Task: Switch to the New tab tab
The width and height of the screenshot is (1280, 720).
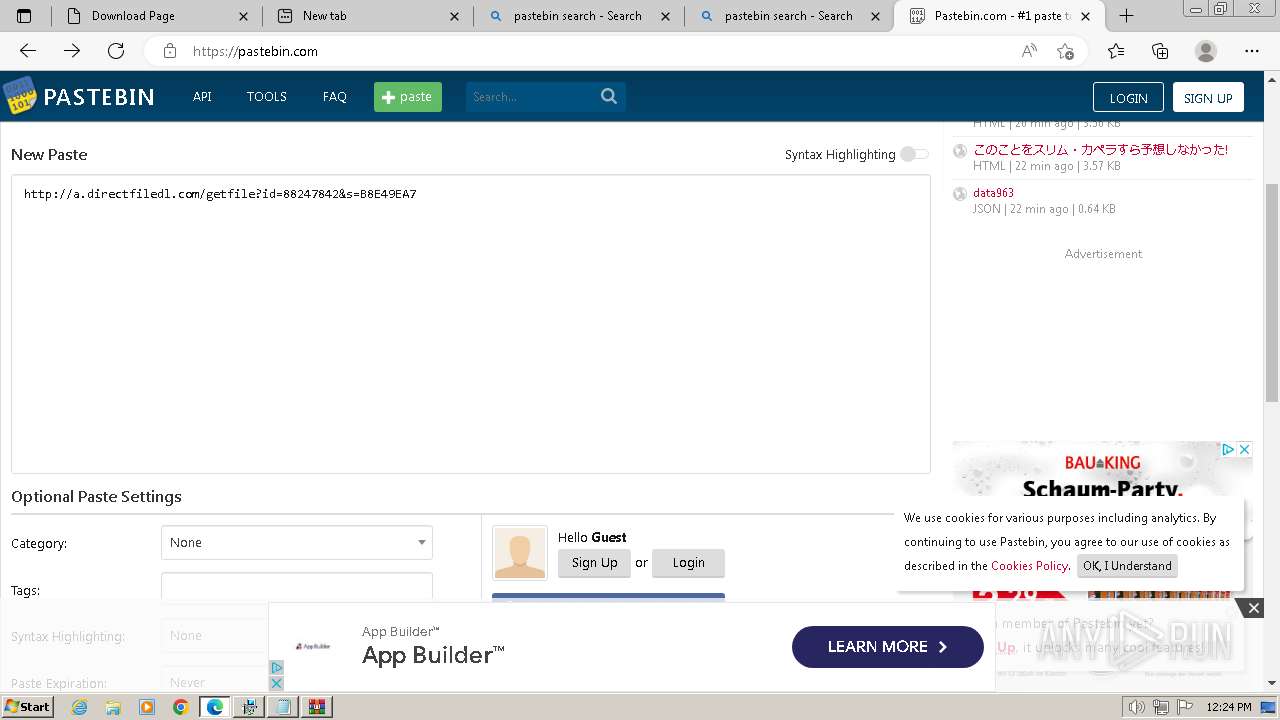Action: point(367,16)
